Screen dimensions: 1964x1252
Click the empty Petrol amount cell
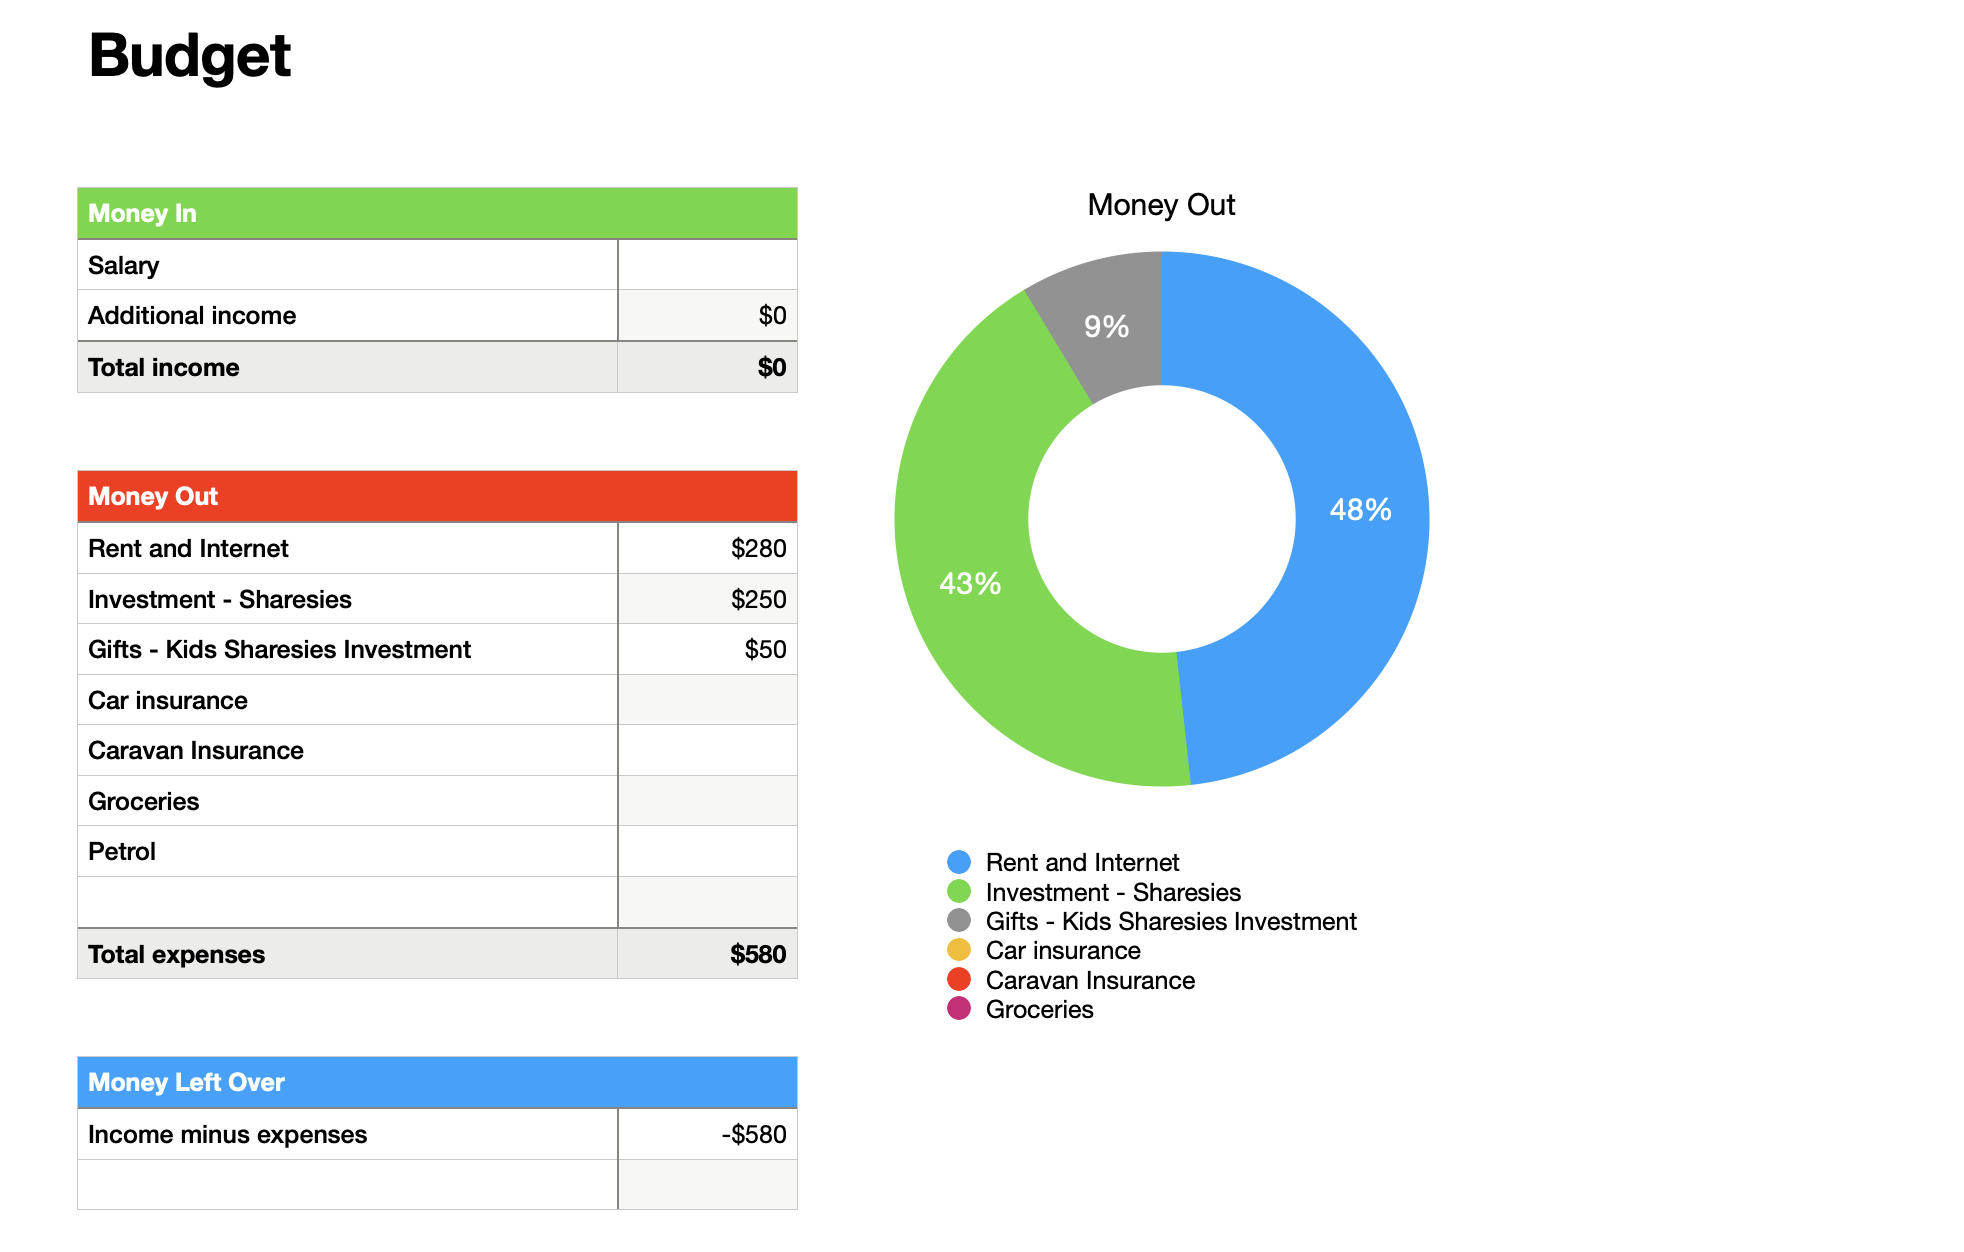pyautogui.click(x=707, y=852)
